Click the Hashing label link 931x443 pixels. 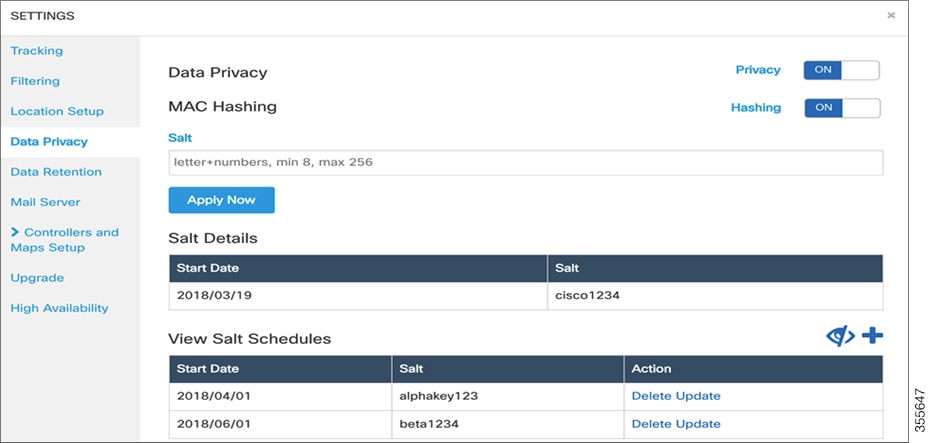coord(756,108)
